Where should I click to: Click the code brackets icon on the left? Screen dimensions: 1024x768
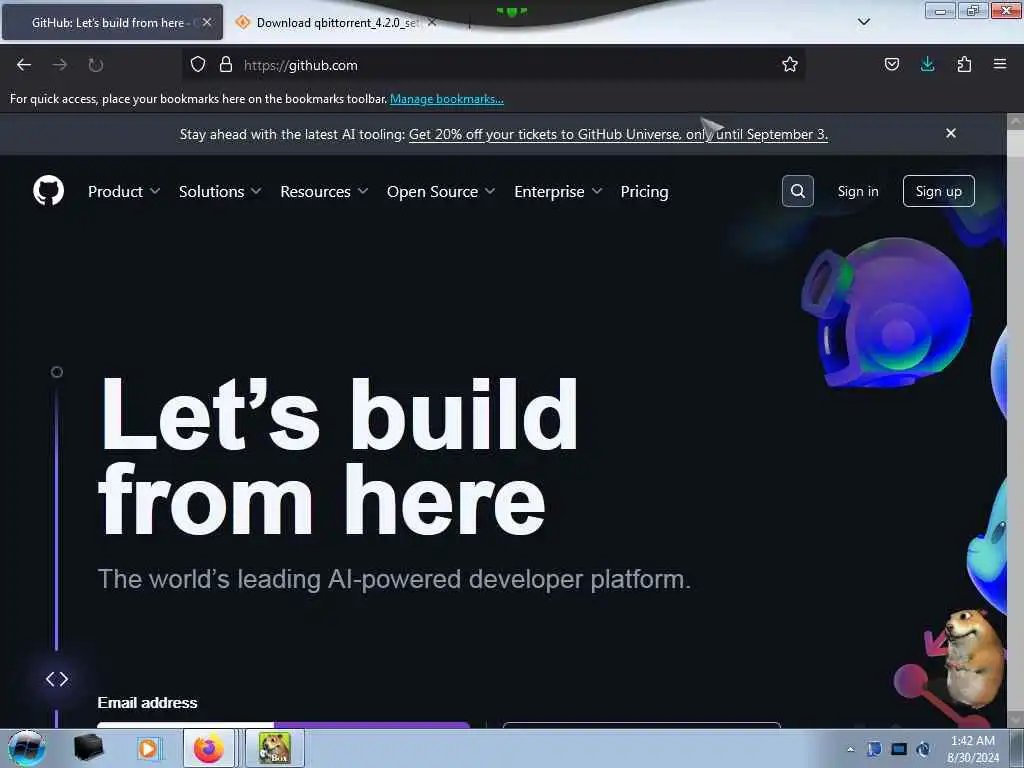pyautogui.click(x=57, y=679)
